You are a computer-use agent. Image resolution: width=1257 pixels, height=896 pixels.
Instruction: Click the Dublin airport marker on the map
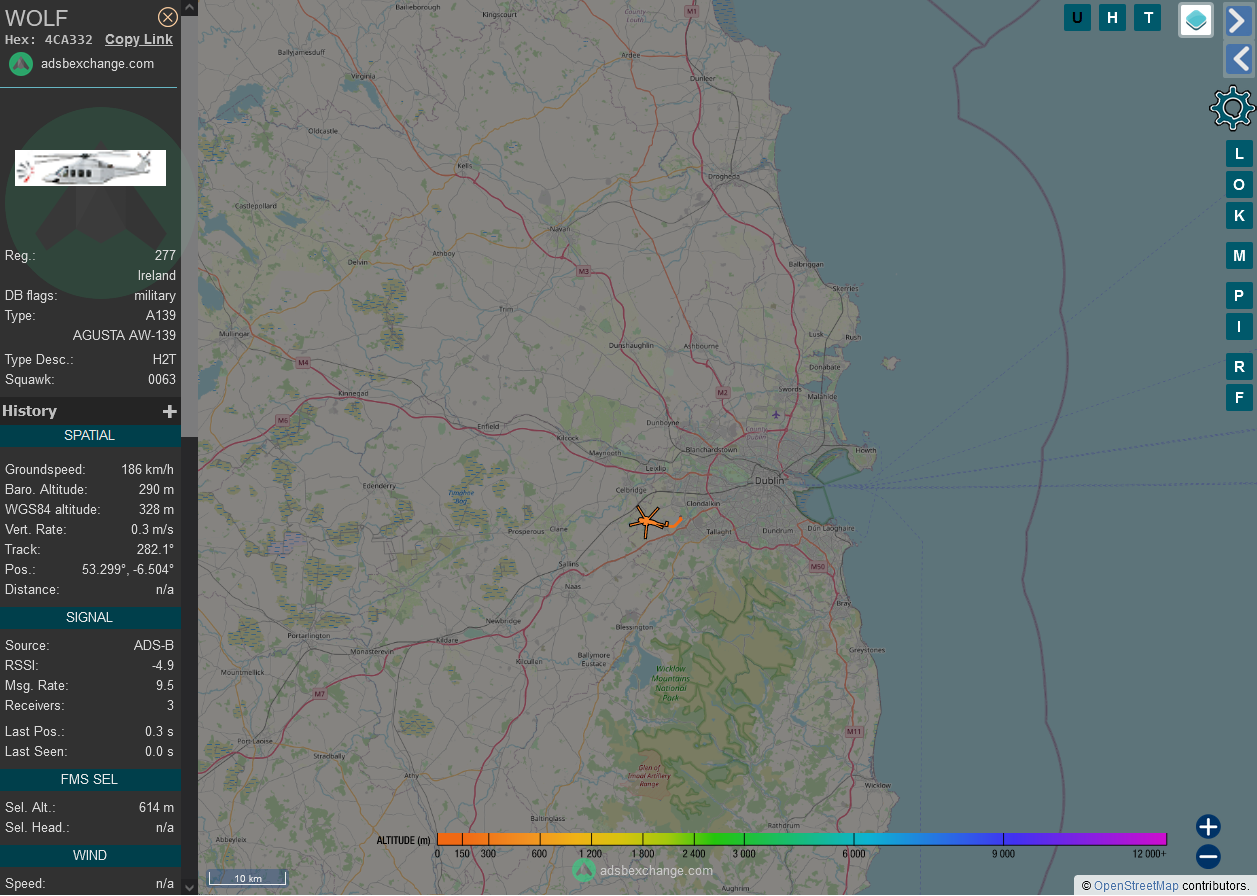tap(776, 414)
